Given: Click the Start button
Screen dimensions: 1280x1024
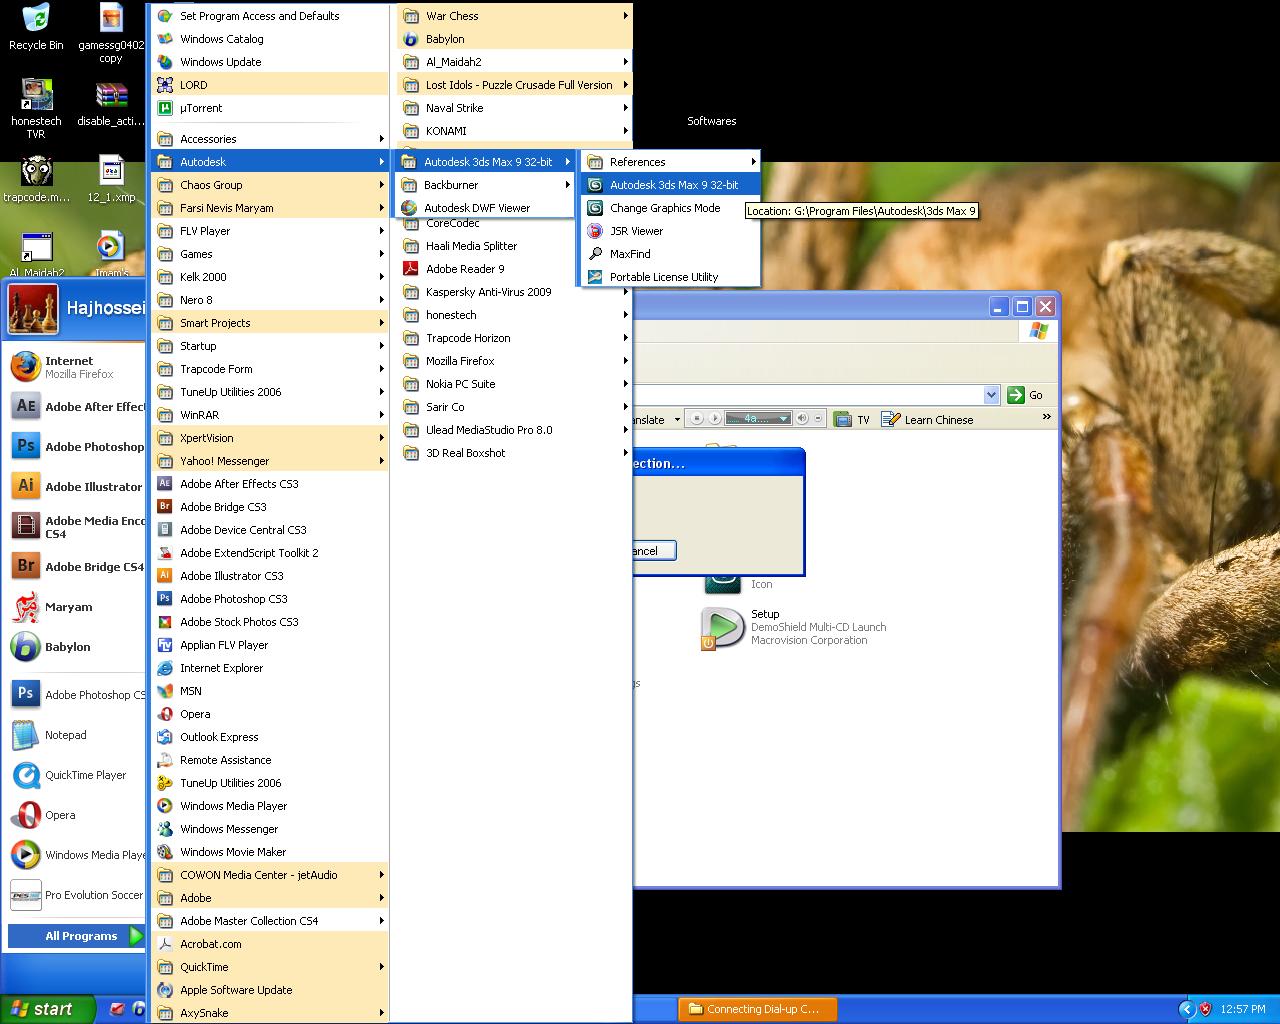Looking at the screenshot, I should coord(48,1009).
